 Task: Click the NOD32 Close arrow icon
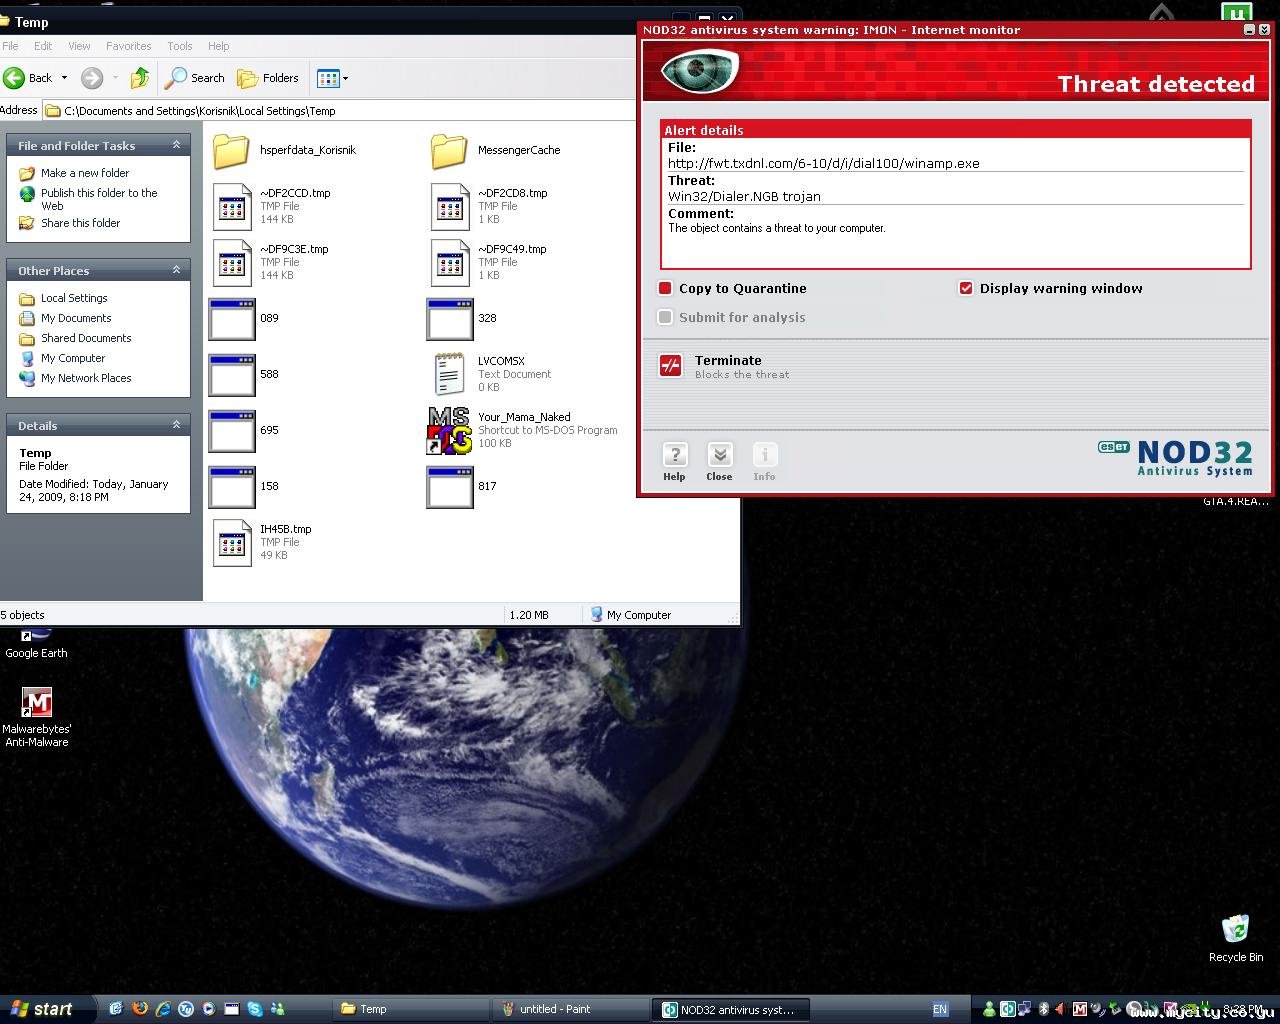coord(719,456)
